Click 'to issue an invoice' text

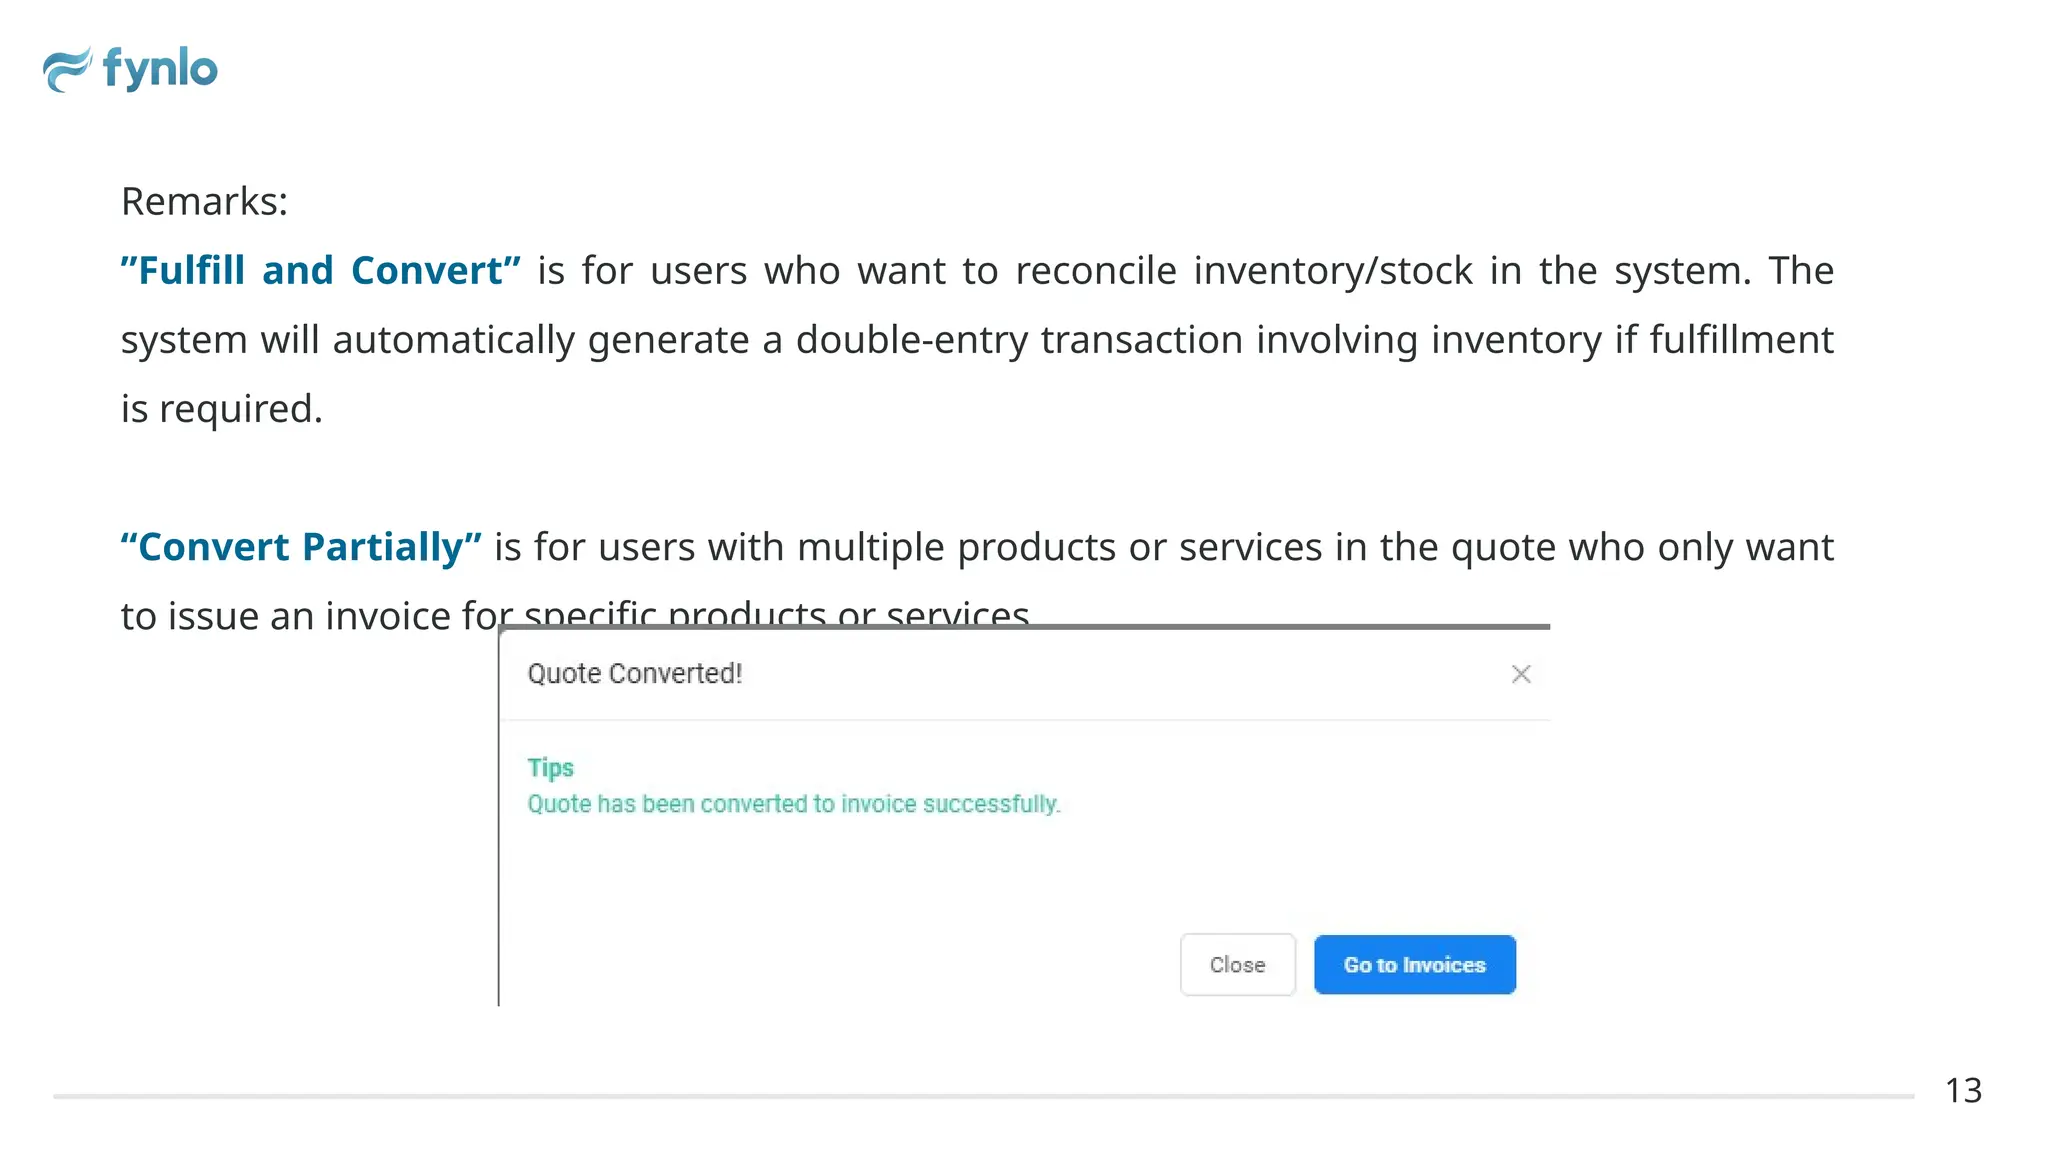[x=286, y=616]
